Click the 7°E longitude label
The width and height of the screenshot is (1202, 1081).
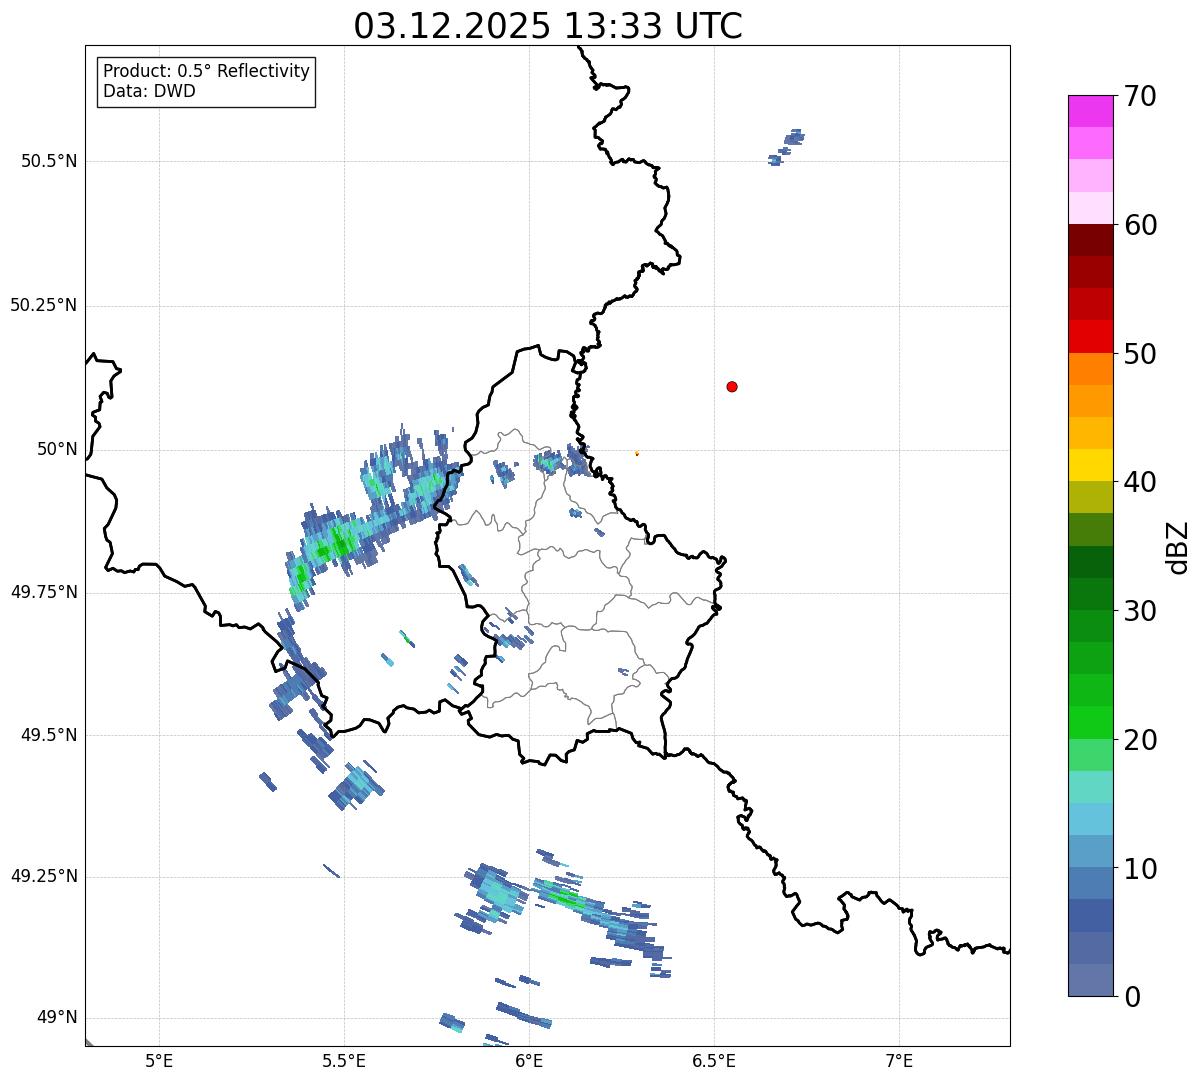click(x=900, y=1061)
